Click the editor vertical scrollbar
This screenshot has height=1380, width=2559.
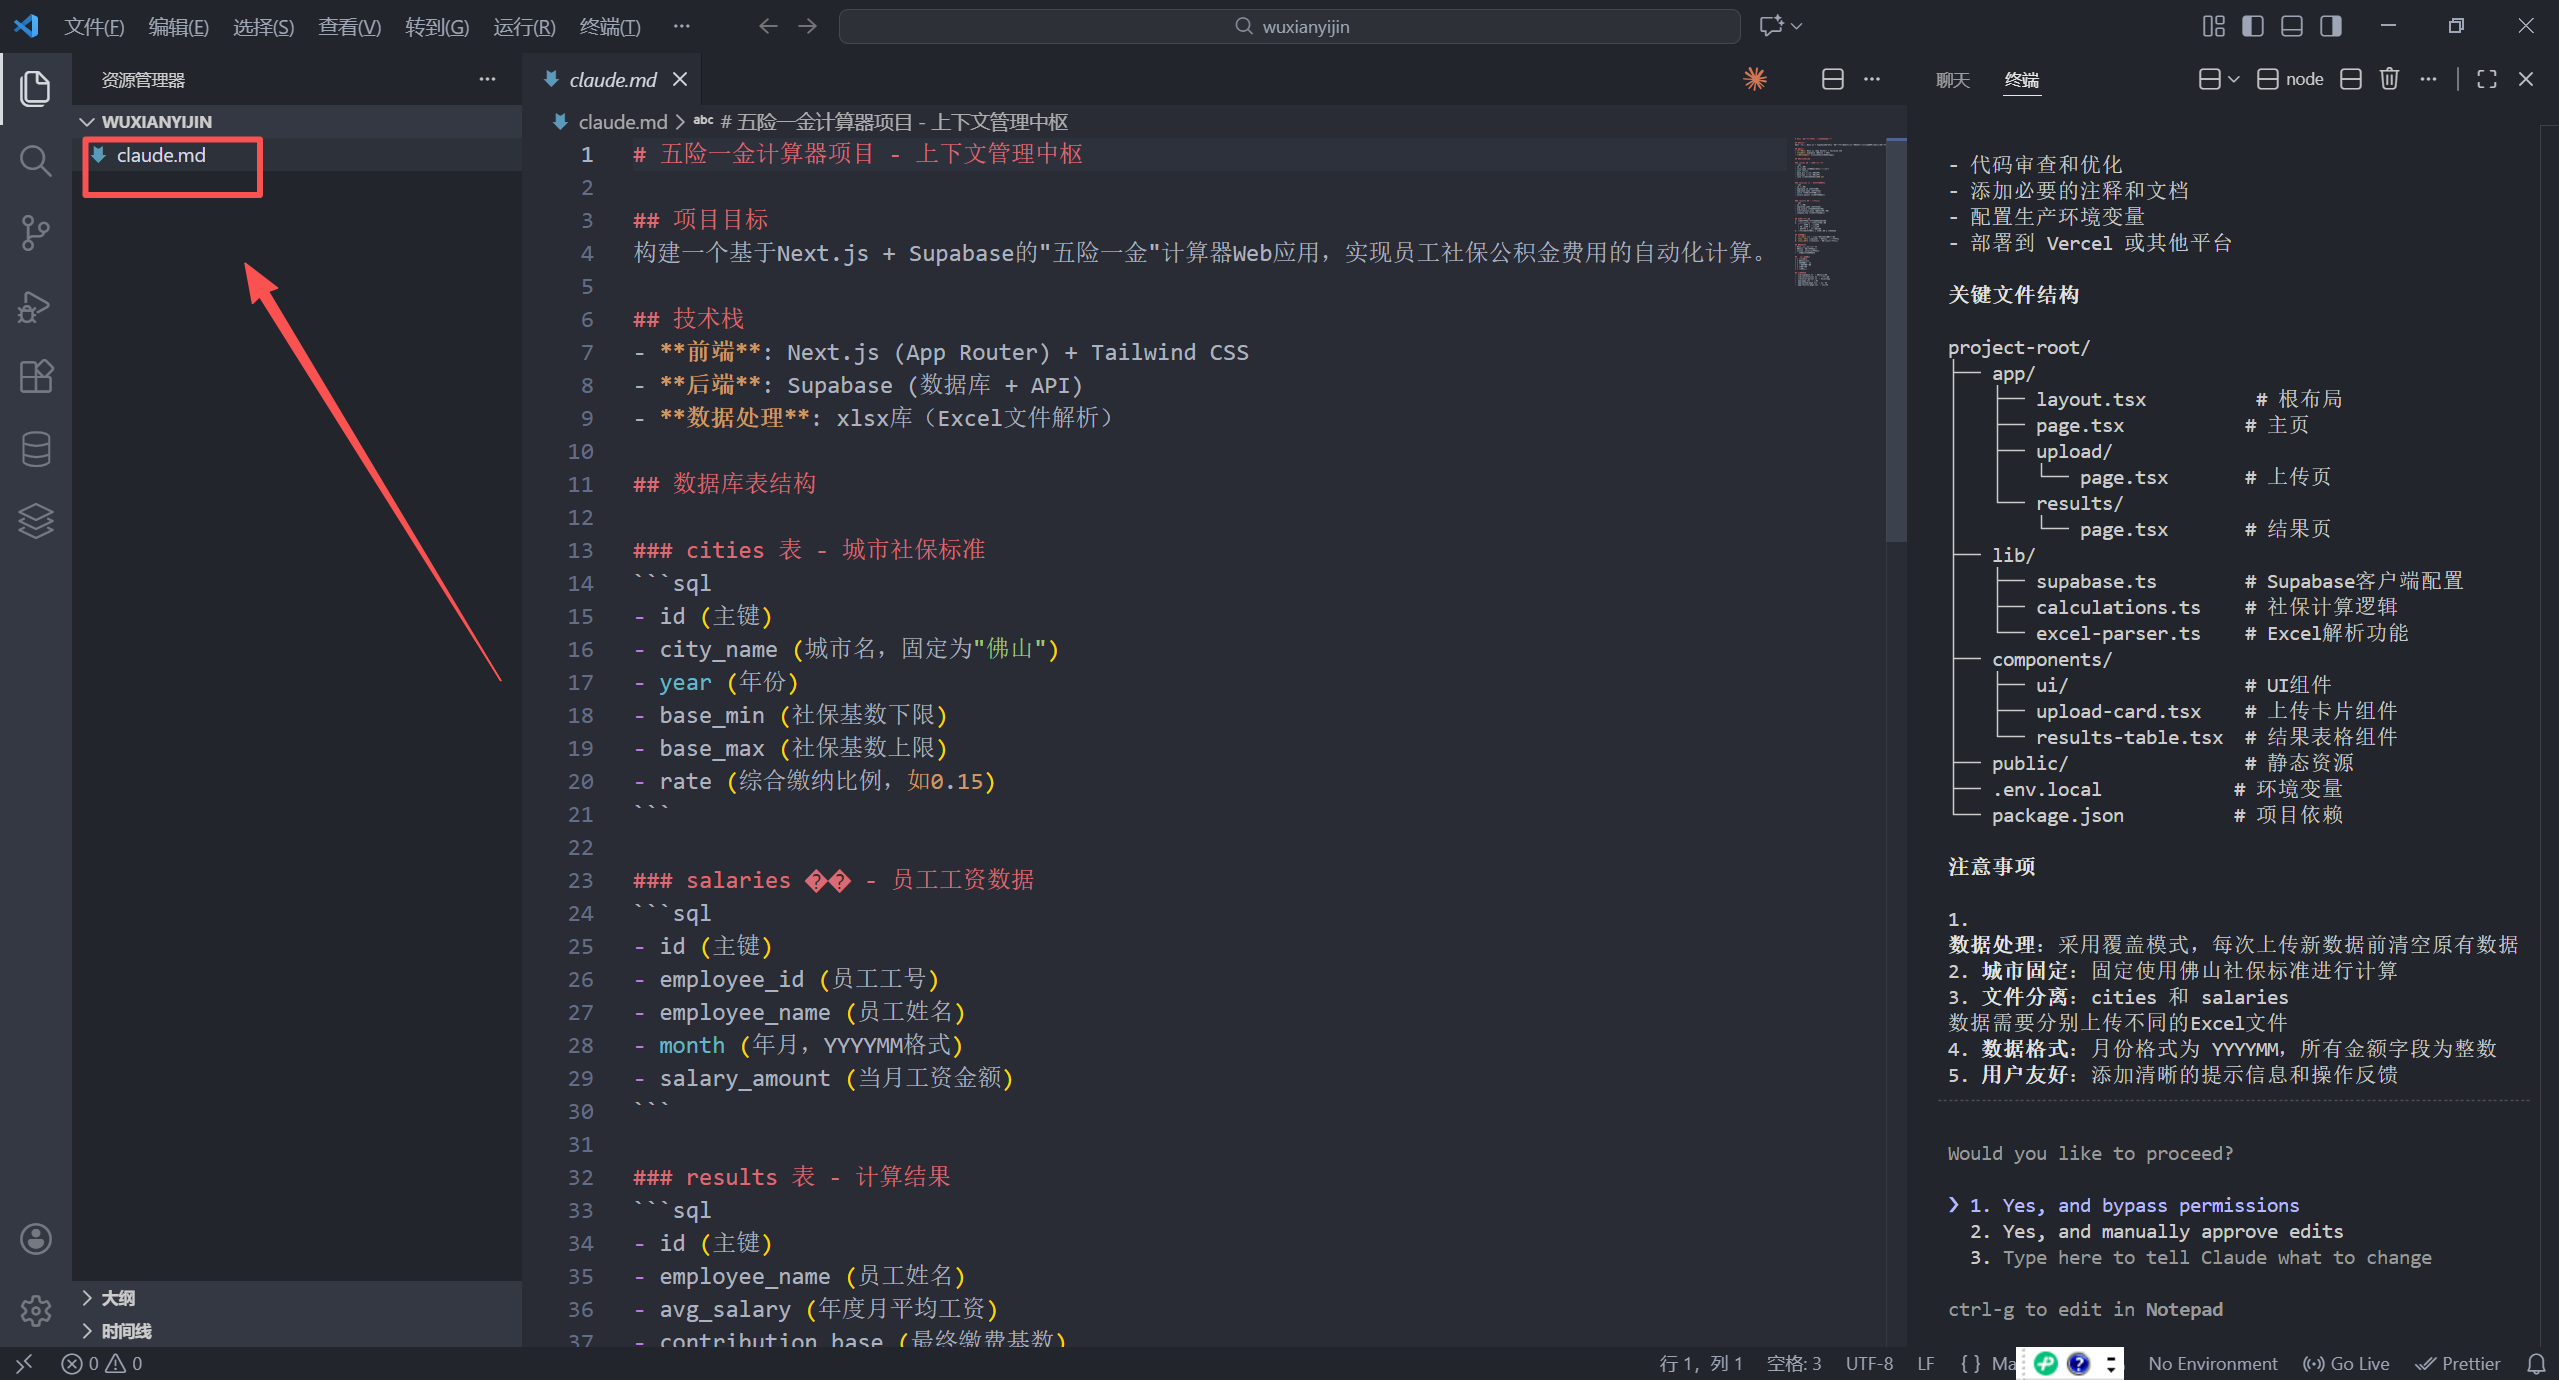point(1896,340)
